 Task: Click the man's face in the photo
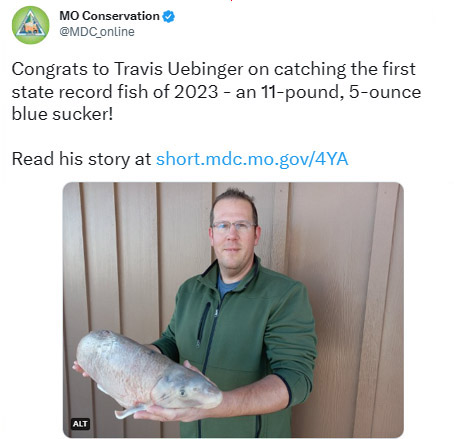[x=234, y=235]
